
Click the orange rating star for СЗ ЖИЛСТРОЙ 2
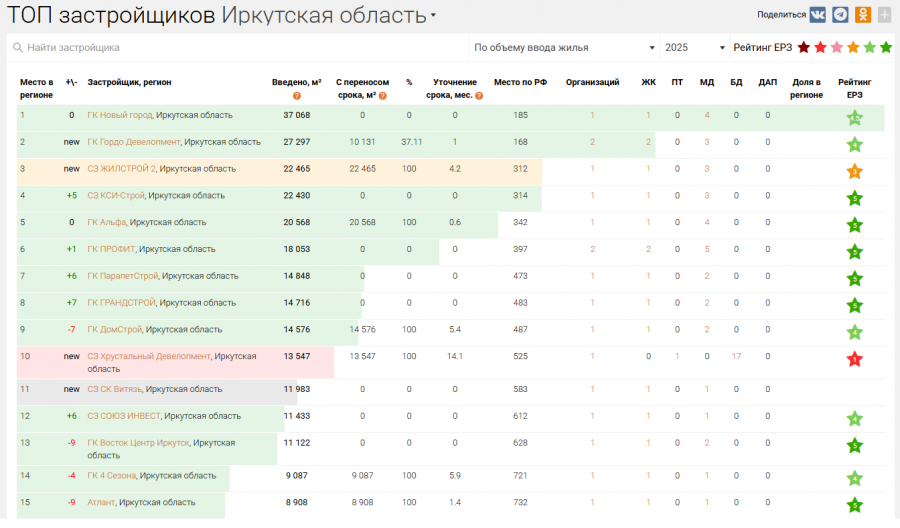coord(854,171)
